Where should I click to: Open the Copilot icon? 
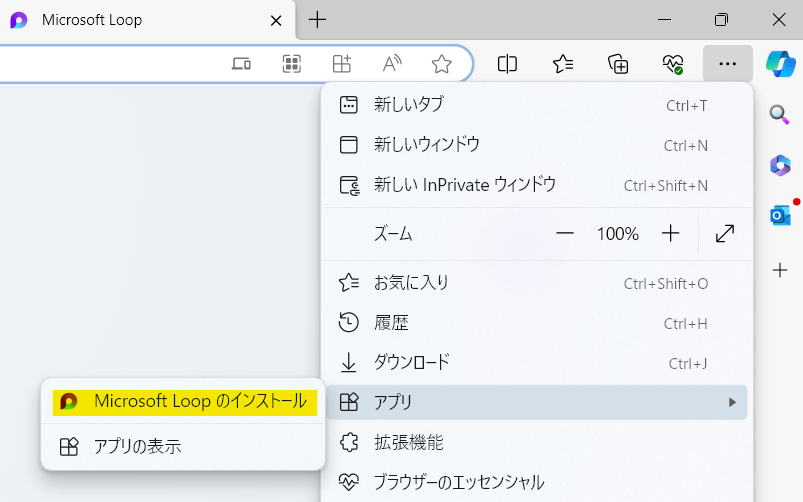pos(780,64)
